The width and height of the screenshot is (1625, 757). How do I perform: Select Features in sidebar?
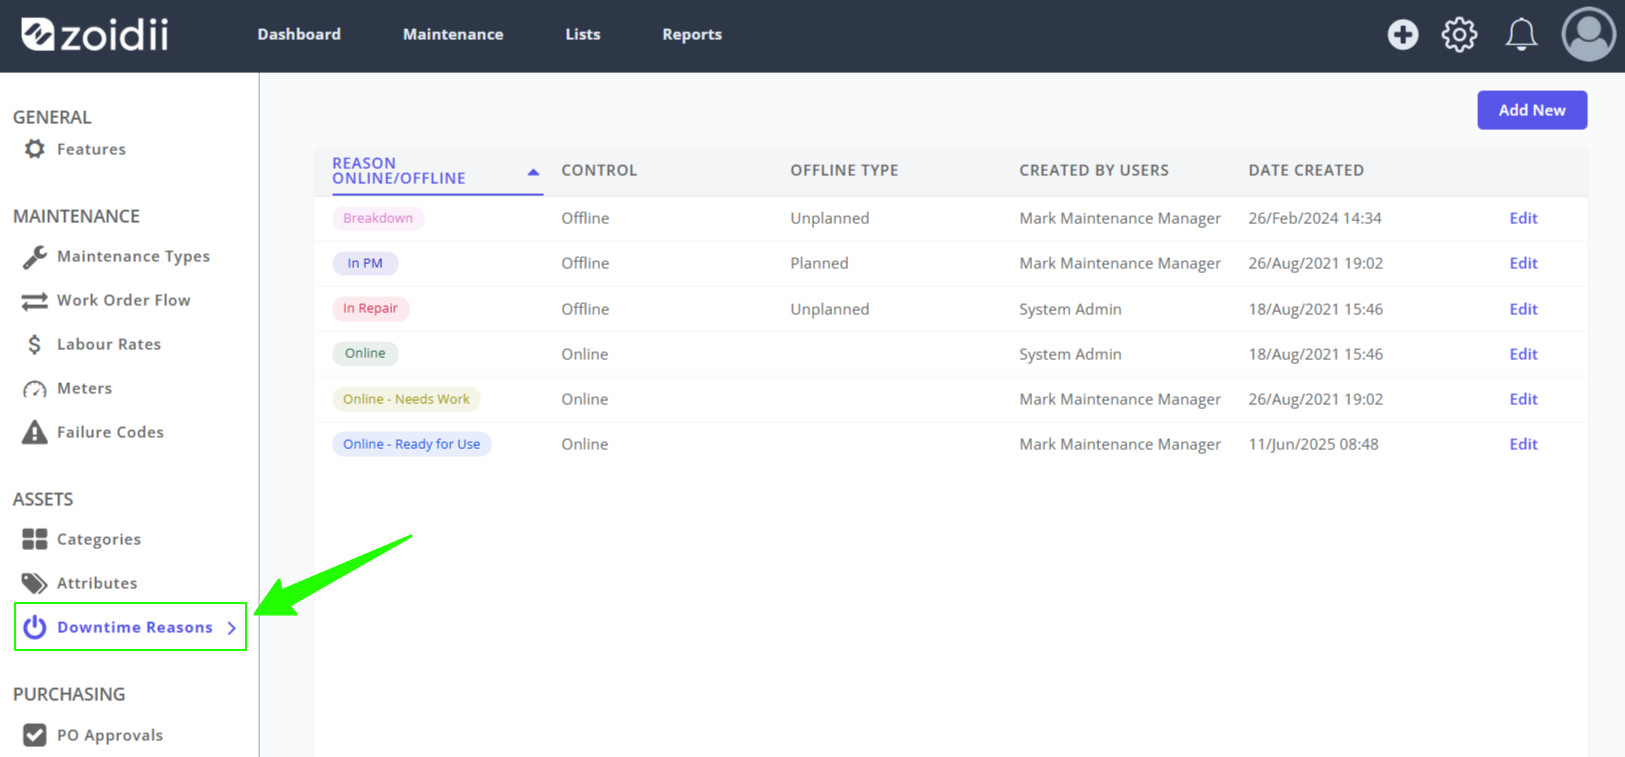pyautogui.click(x=91, y=149)
